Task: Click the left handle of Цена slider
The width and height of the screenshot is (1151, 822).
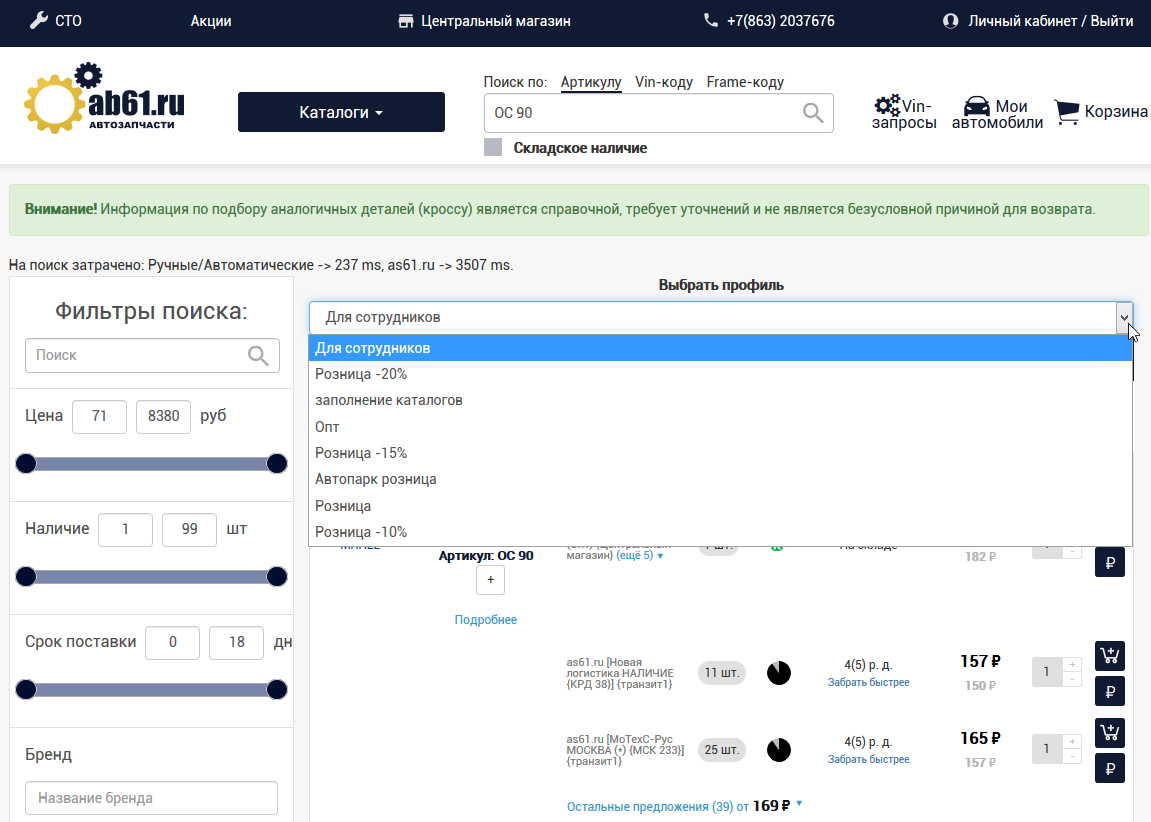Action: [x=26, y=463]
